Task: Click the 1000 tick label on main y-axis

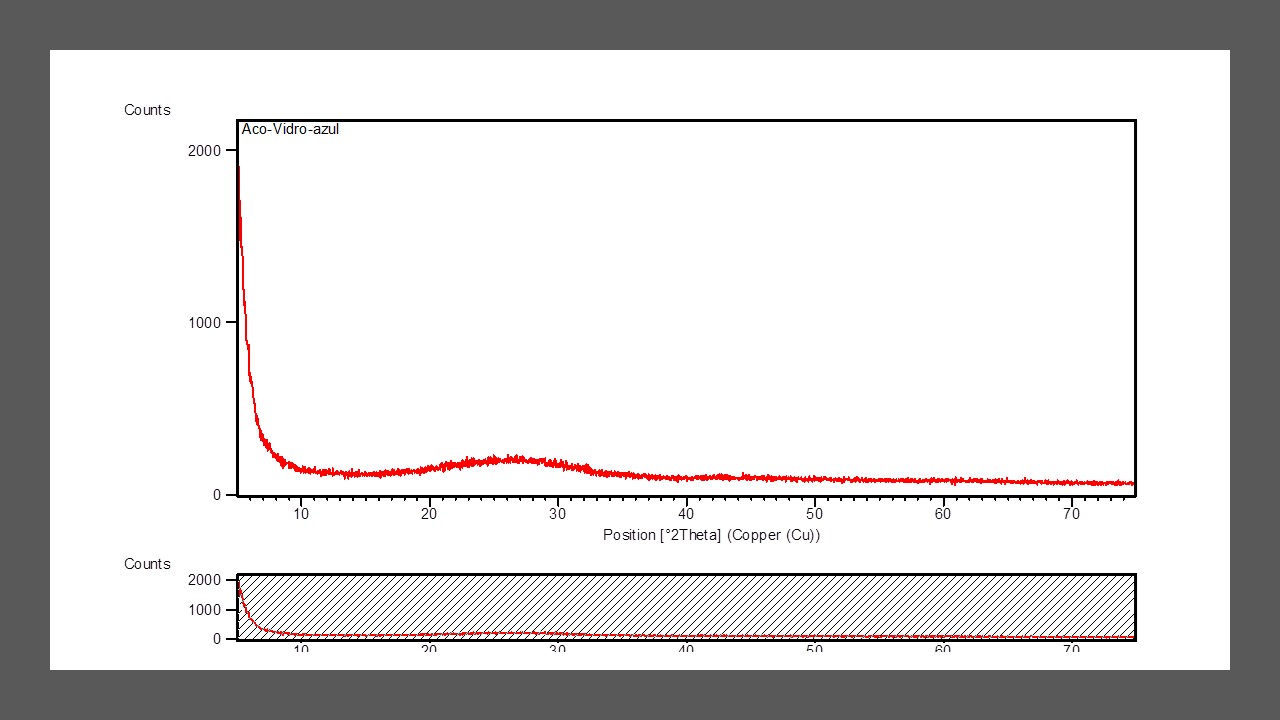Action: (x=205, y=322)
